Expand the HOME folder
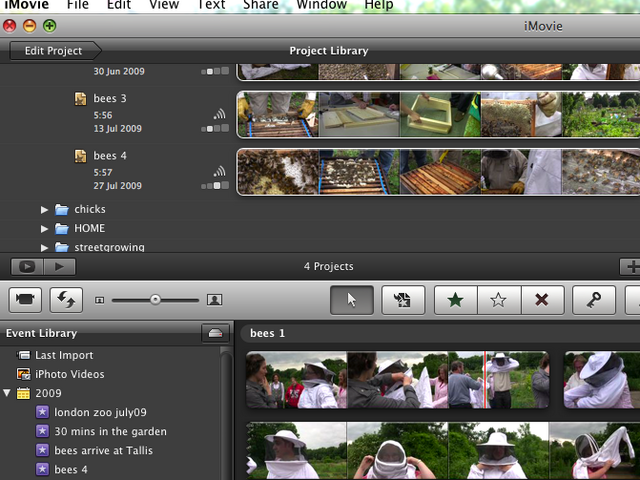Viewport: 640px width, 480px height. (44, 229)
